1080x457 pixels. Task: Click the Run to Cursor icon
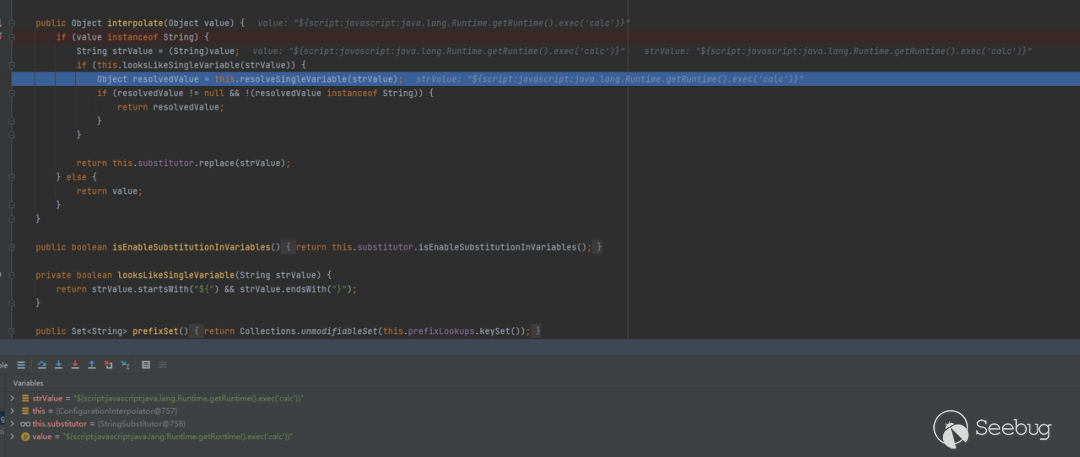pos(125,365)
